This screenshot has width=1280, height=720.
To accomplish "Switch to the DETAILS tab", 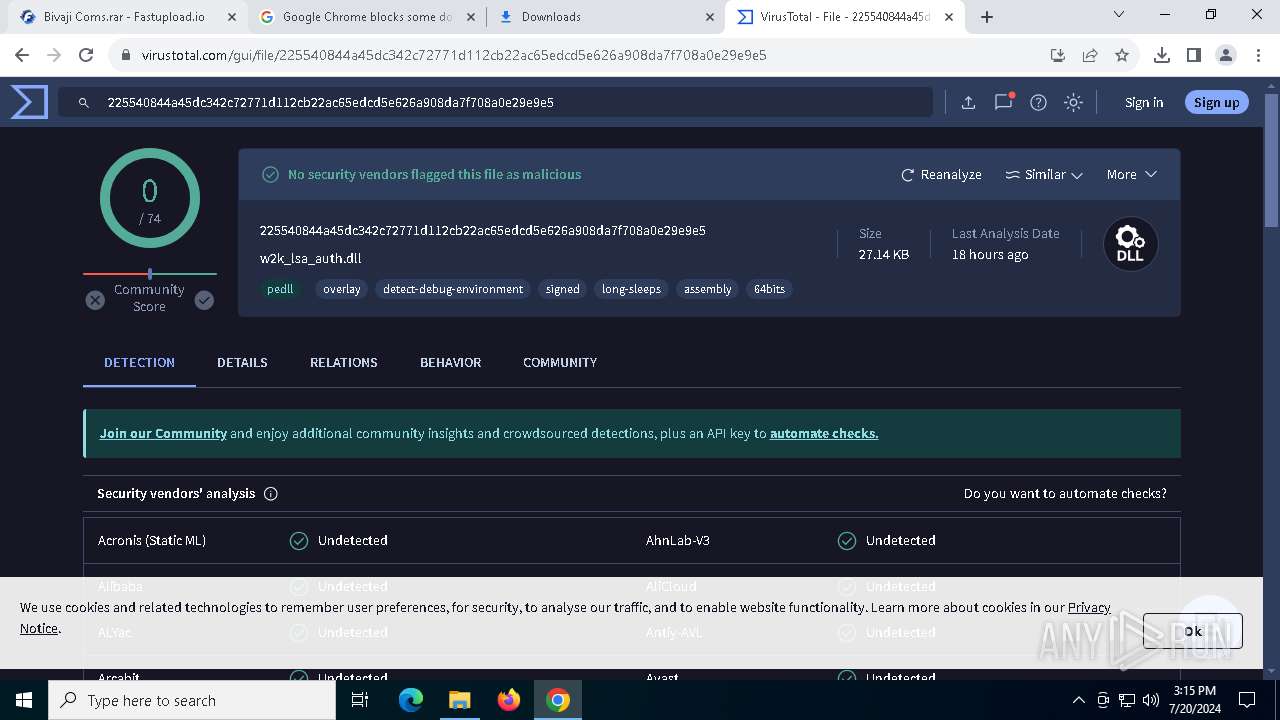I will click(x=242, y=362).
